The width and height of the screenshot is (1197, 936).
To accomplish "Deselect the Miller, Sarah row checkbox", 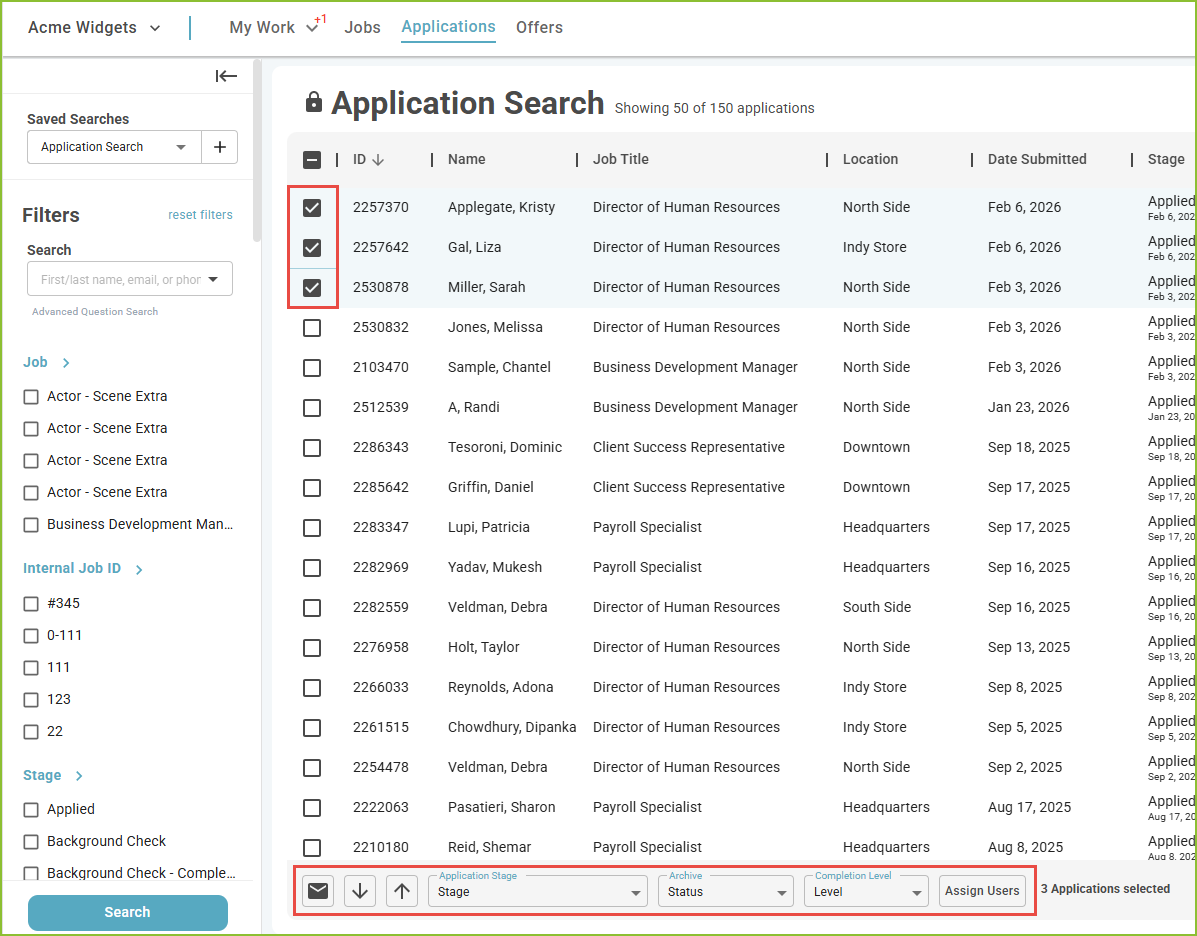I will coord(312,288).
